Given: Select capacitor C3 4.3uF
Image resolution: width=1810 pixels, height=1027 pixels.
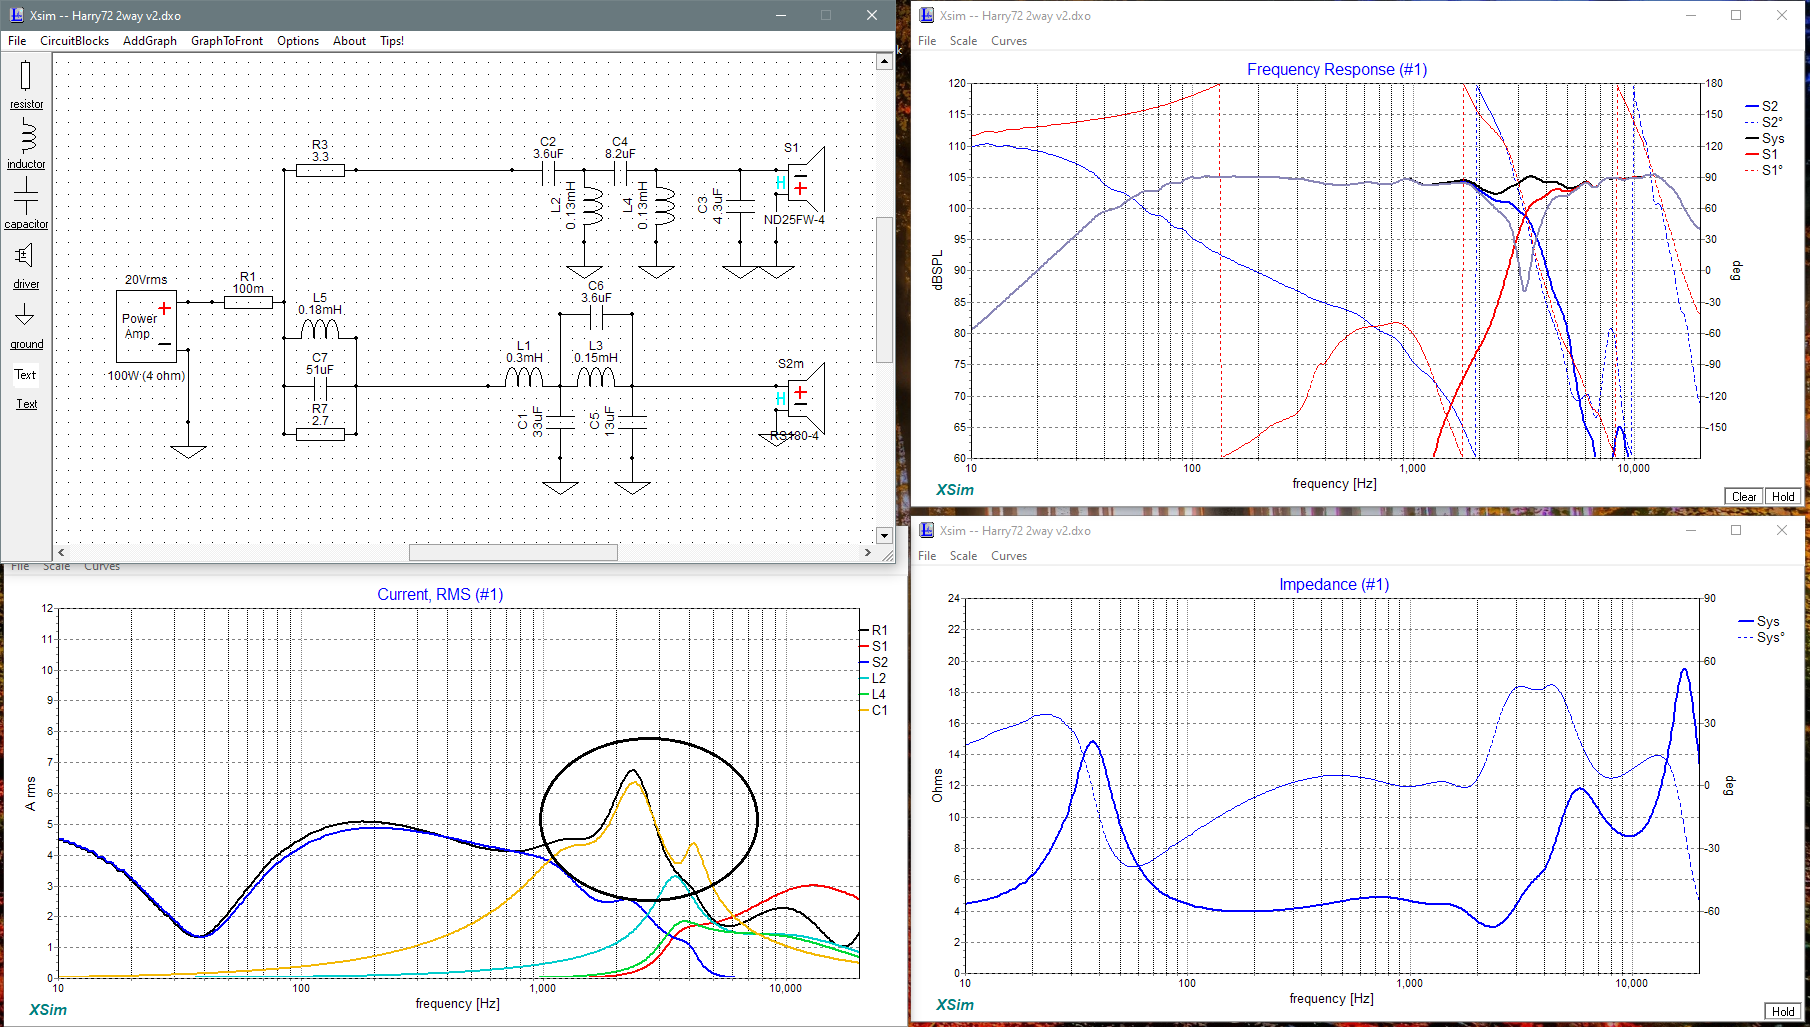Looking at the screenshot, I should 740,206.
